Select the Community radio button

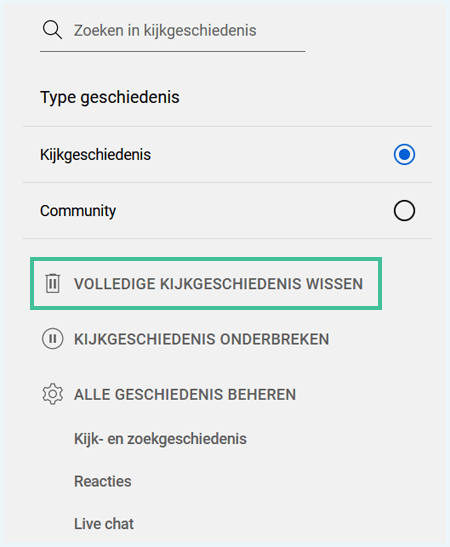coord(404,210)
